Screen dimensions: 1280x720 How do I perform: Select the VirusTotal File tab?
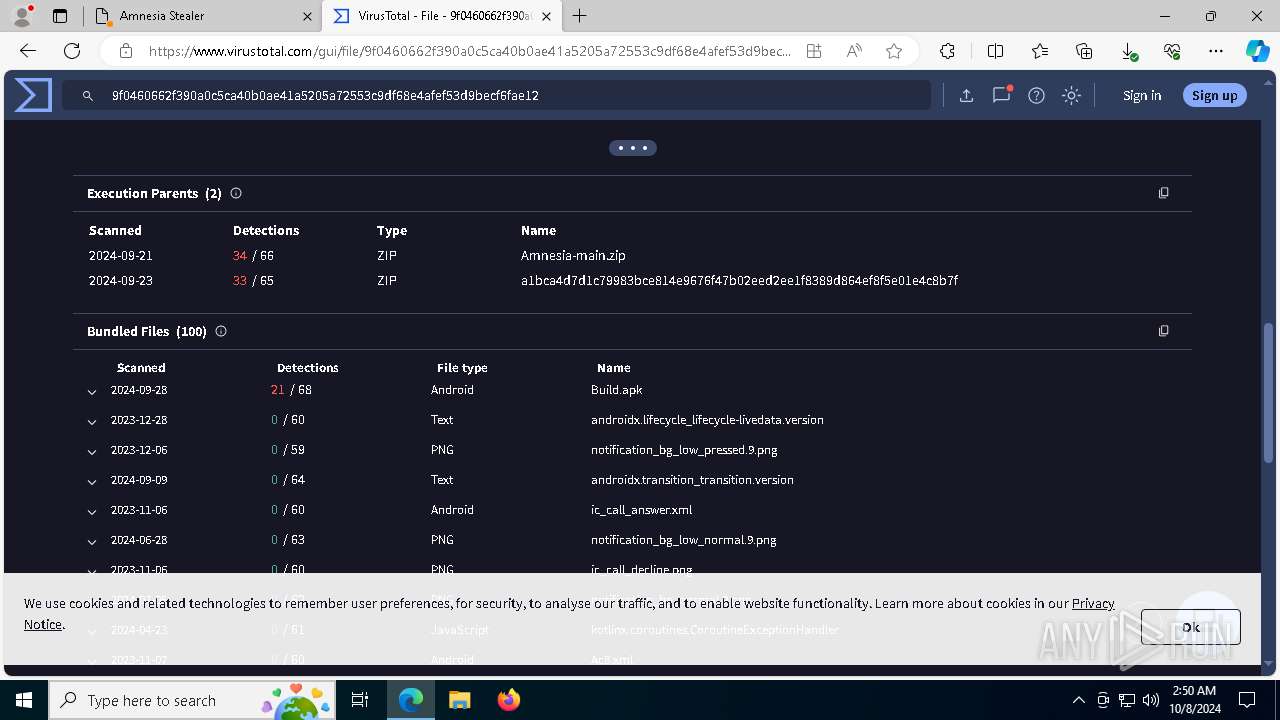tap(443, 16)
